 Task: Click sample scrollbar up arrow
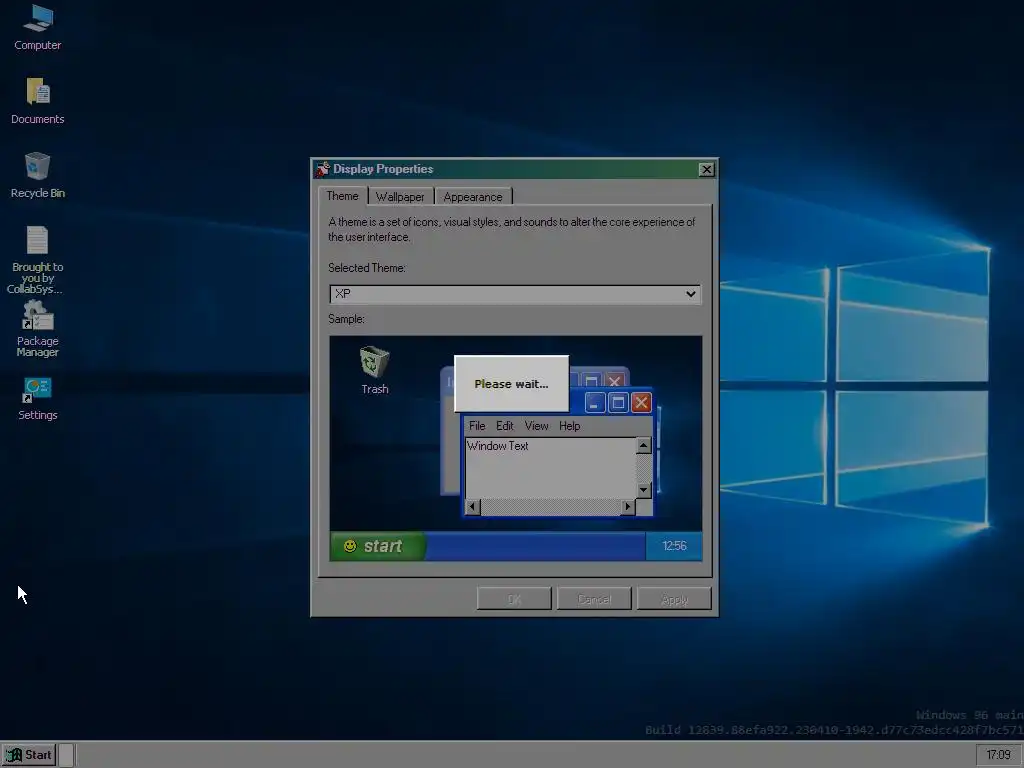pos(643,445)
